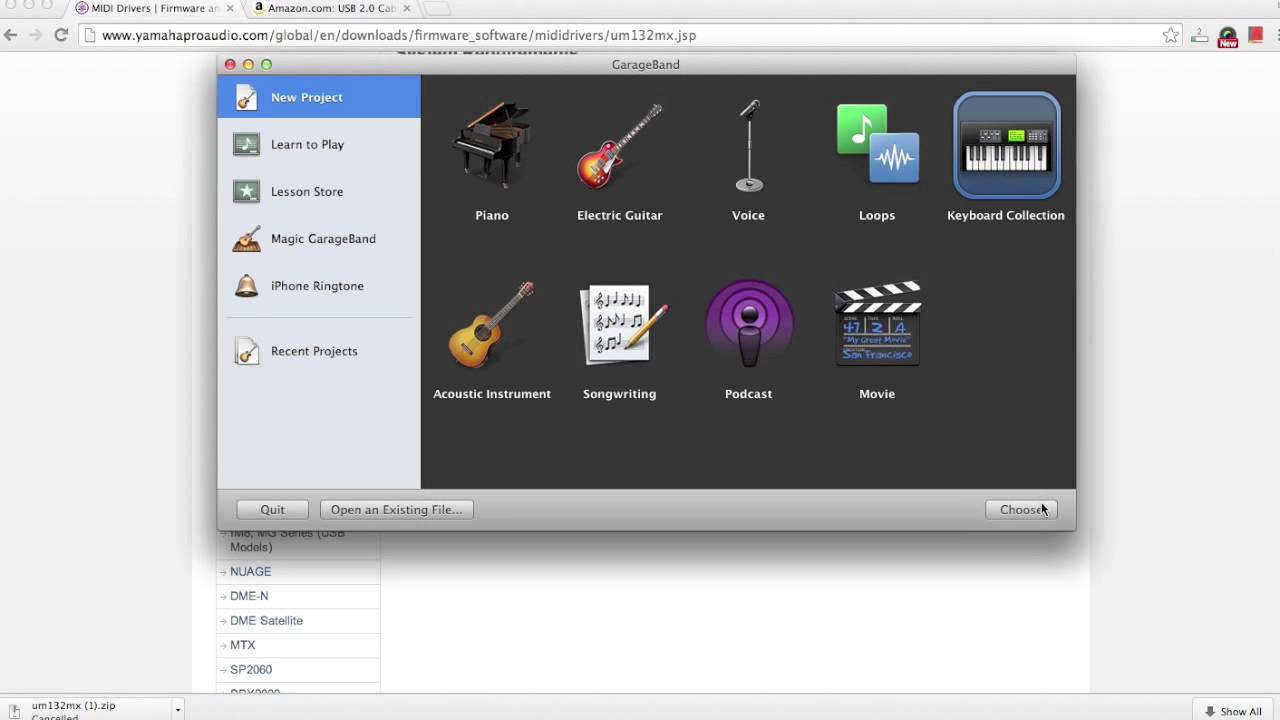Image resolution: width=1280 pixels, height=720 pixels.
Task: Click the Learn to Play sidebar icon
Action: 246,144
